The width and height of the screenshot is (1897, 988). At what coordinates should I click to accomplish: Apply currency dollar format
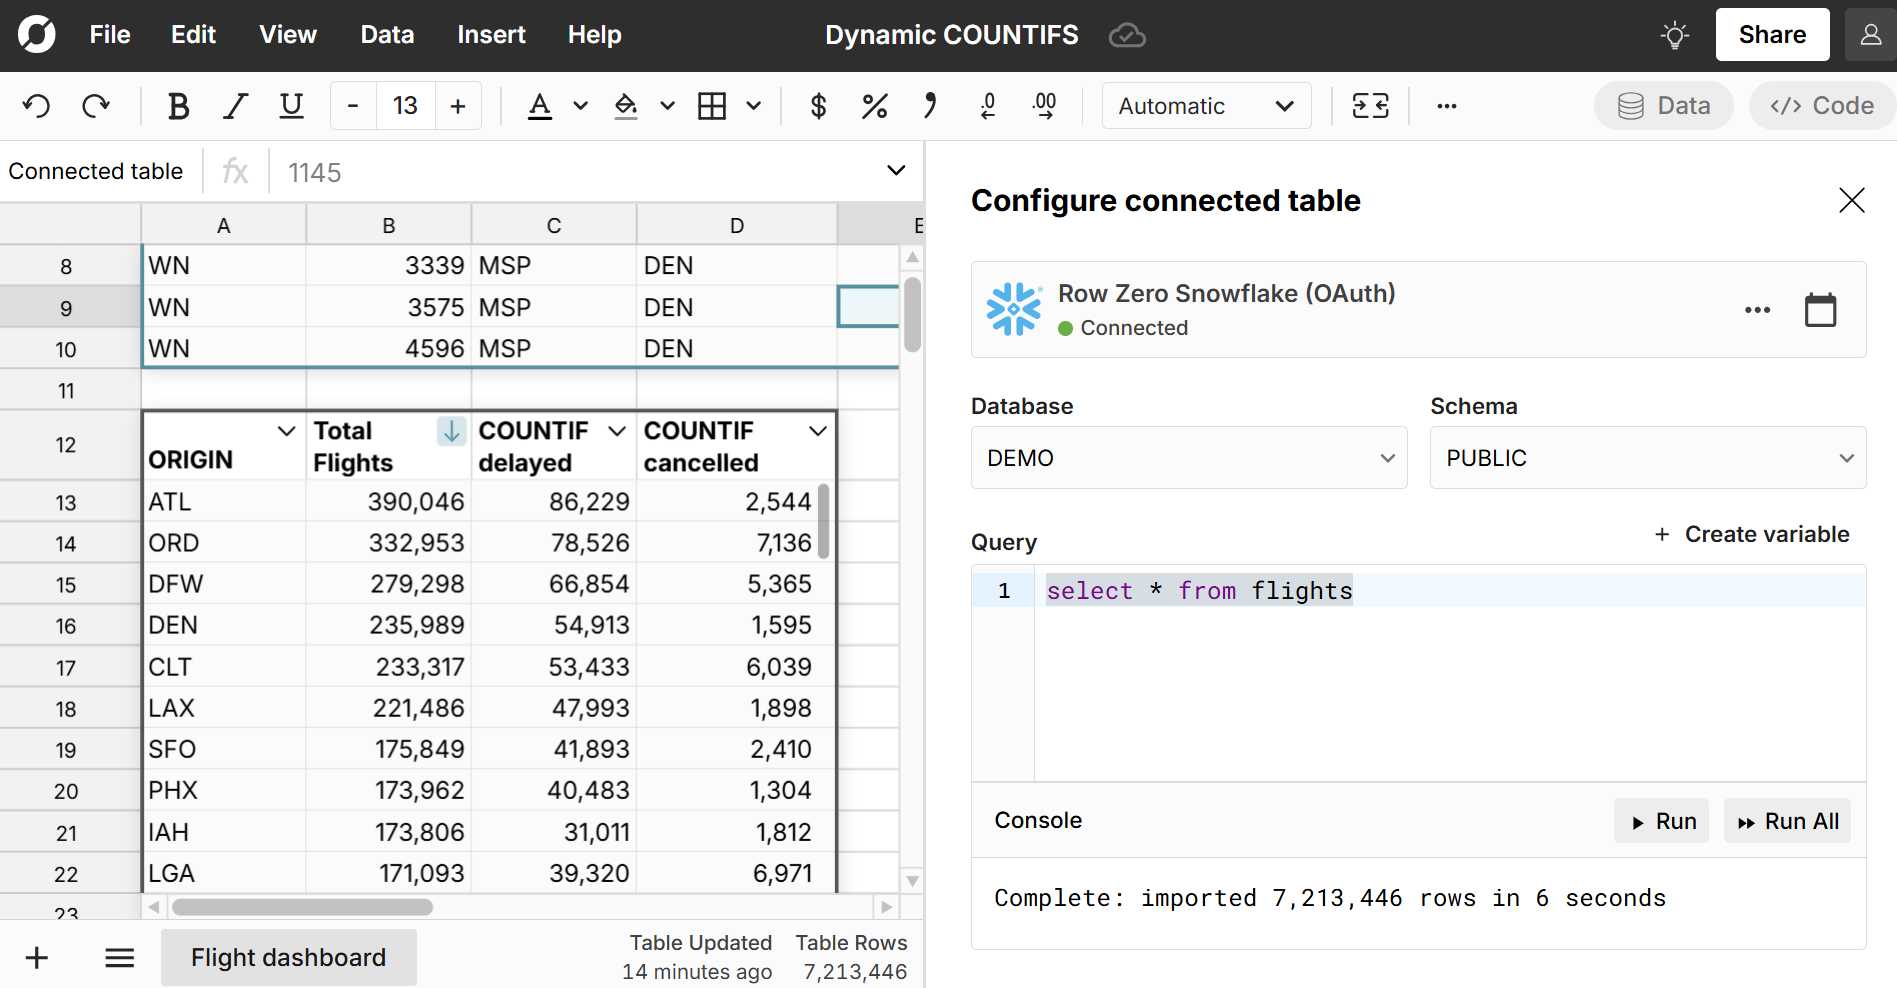coord(818,106)
